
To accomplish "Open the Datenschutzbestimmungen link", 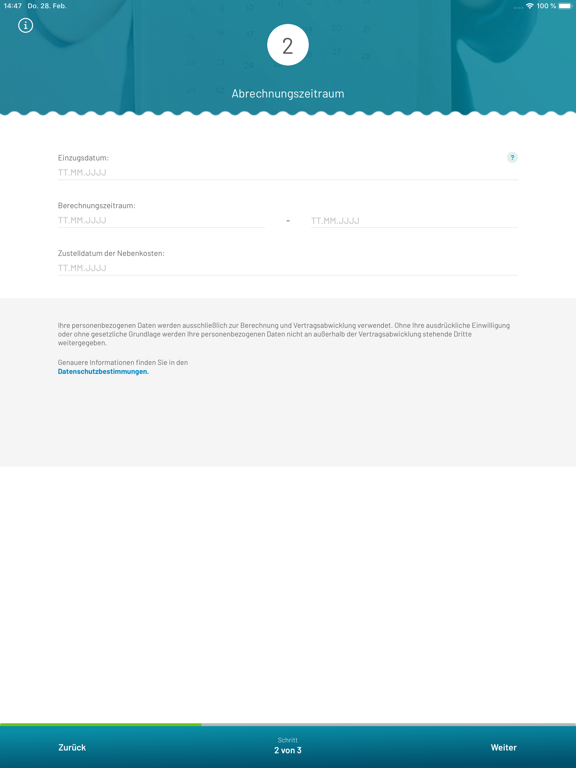I will [103, 371].
